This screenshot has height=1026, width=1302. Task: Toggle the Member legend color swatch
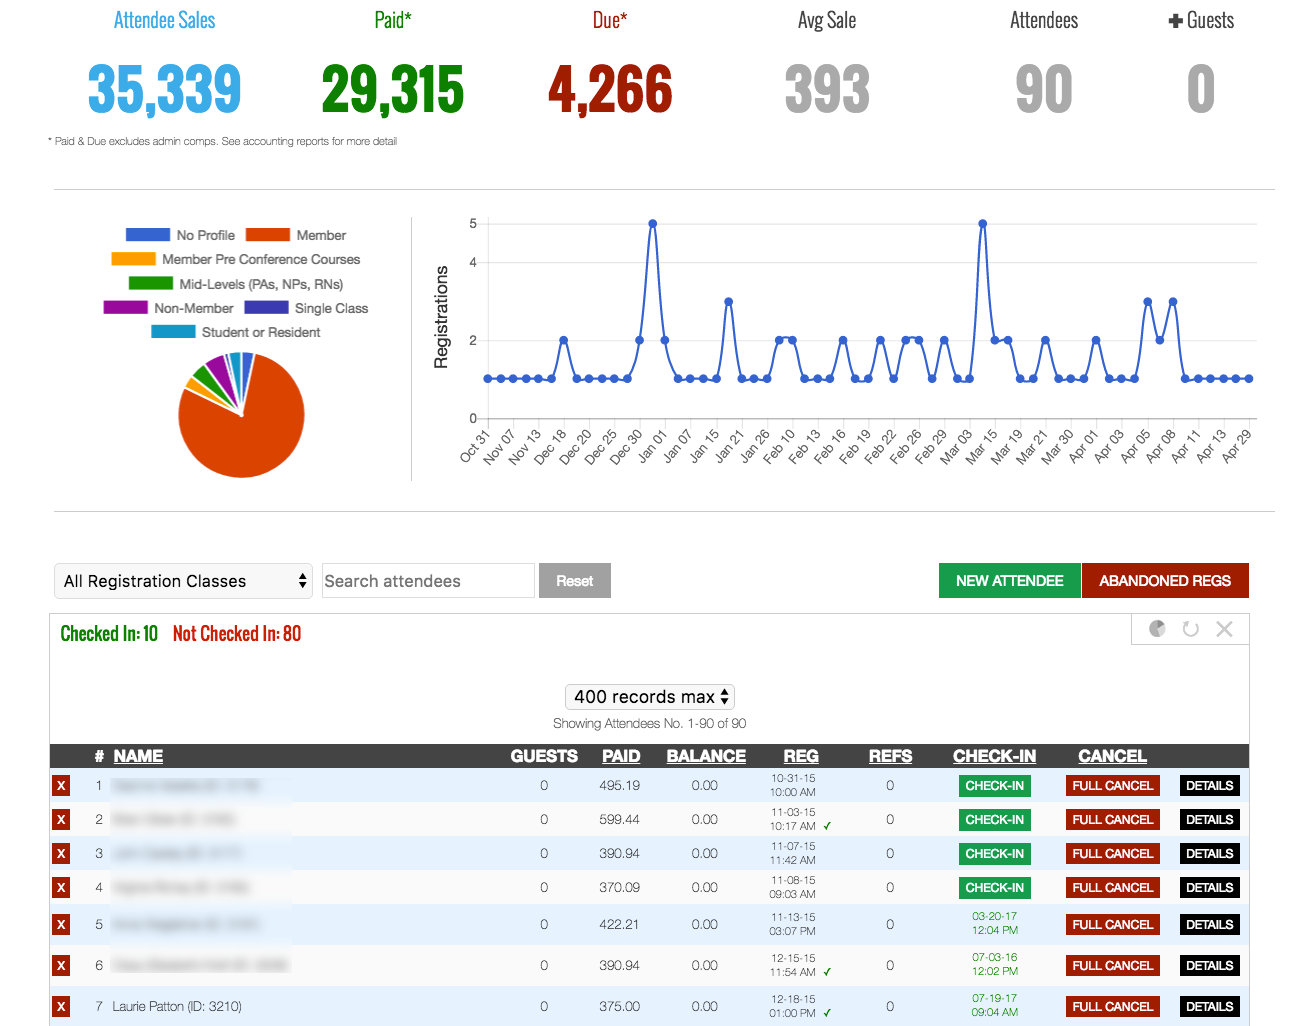[x=268, y=235]
